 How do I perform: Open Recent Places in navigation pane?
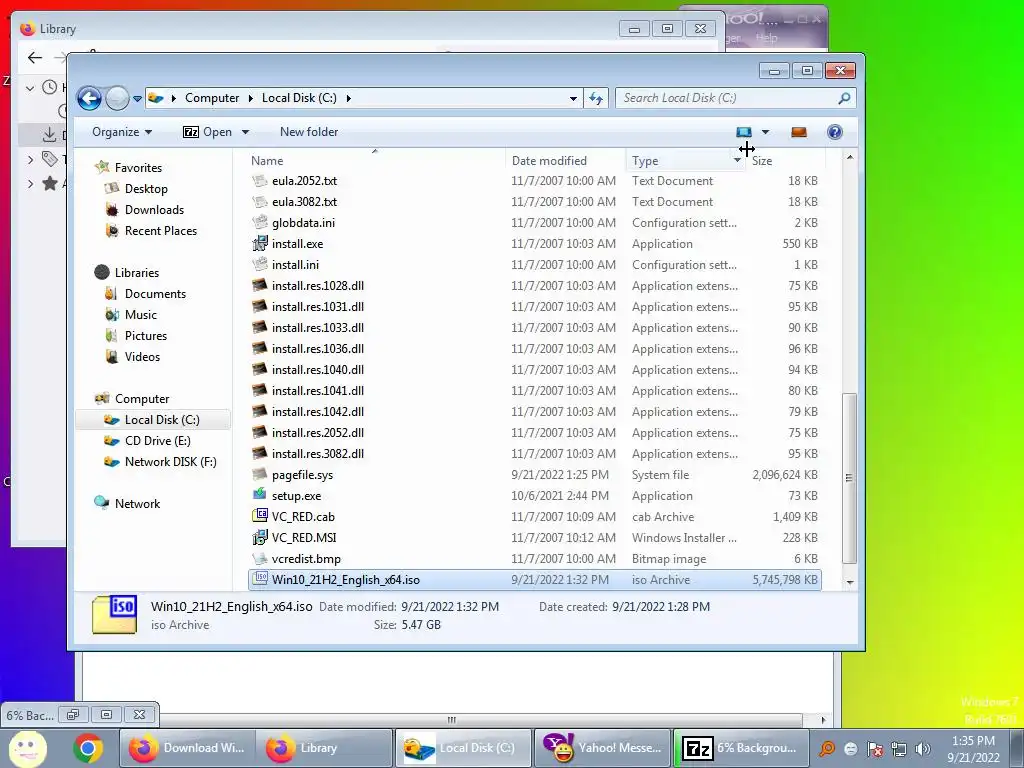coord(161,231)
